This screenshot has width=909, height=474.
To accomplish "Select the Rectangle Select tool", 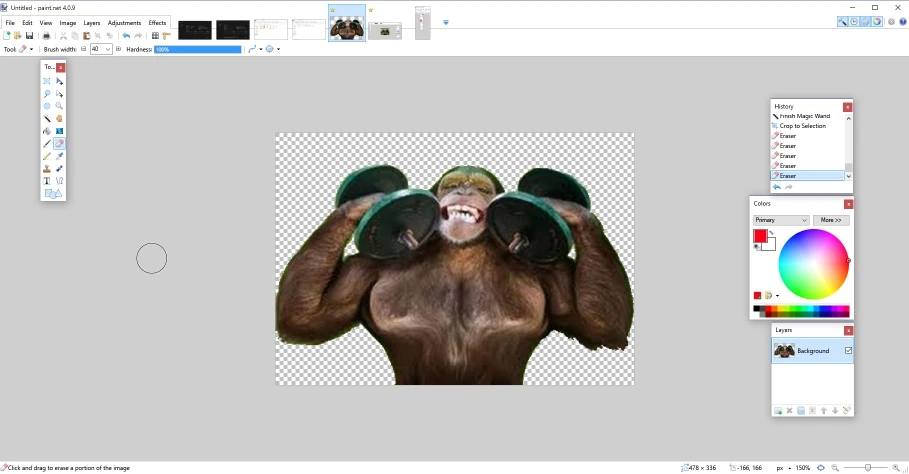I will tap(47, 81).
